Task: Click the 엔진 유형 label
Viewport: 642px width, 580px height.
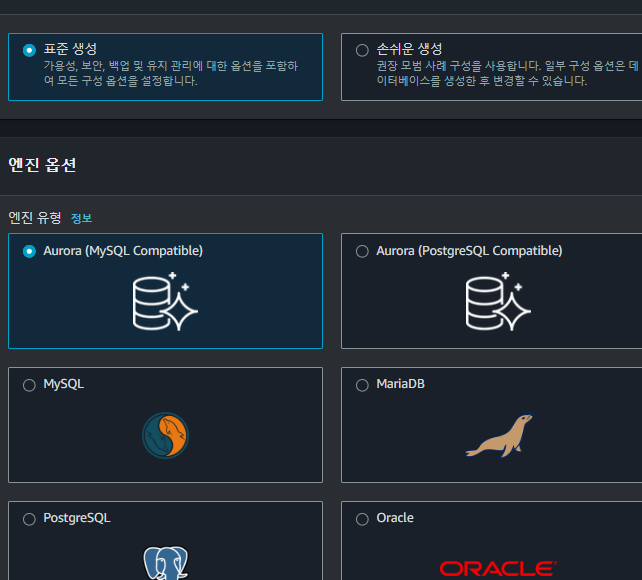Action: (35, 218)
